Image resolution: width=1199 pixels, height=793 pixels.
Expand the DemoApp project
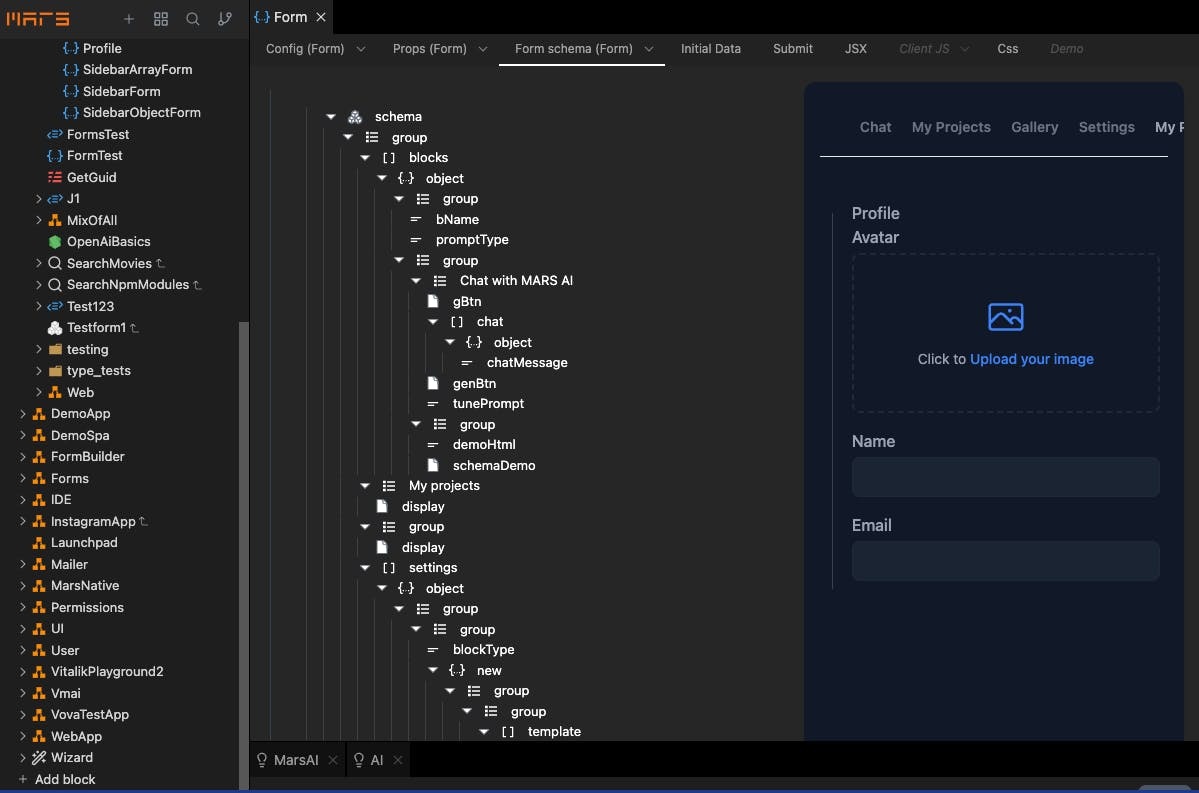[23, 413]
